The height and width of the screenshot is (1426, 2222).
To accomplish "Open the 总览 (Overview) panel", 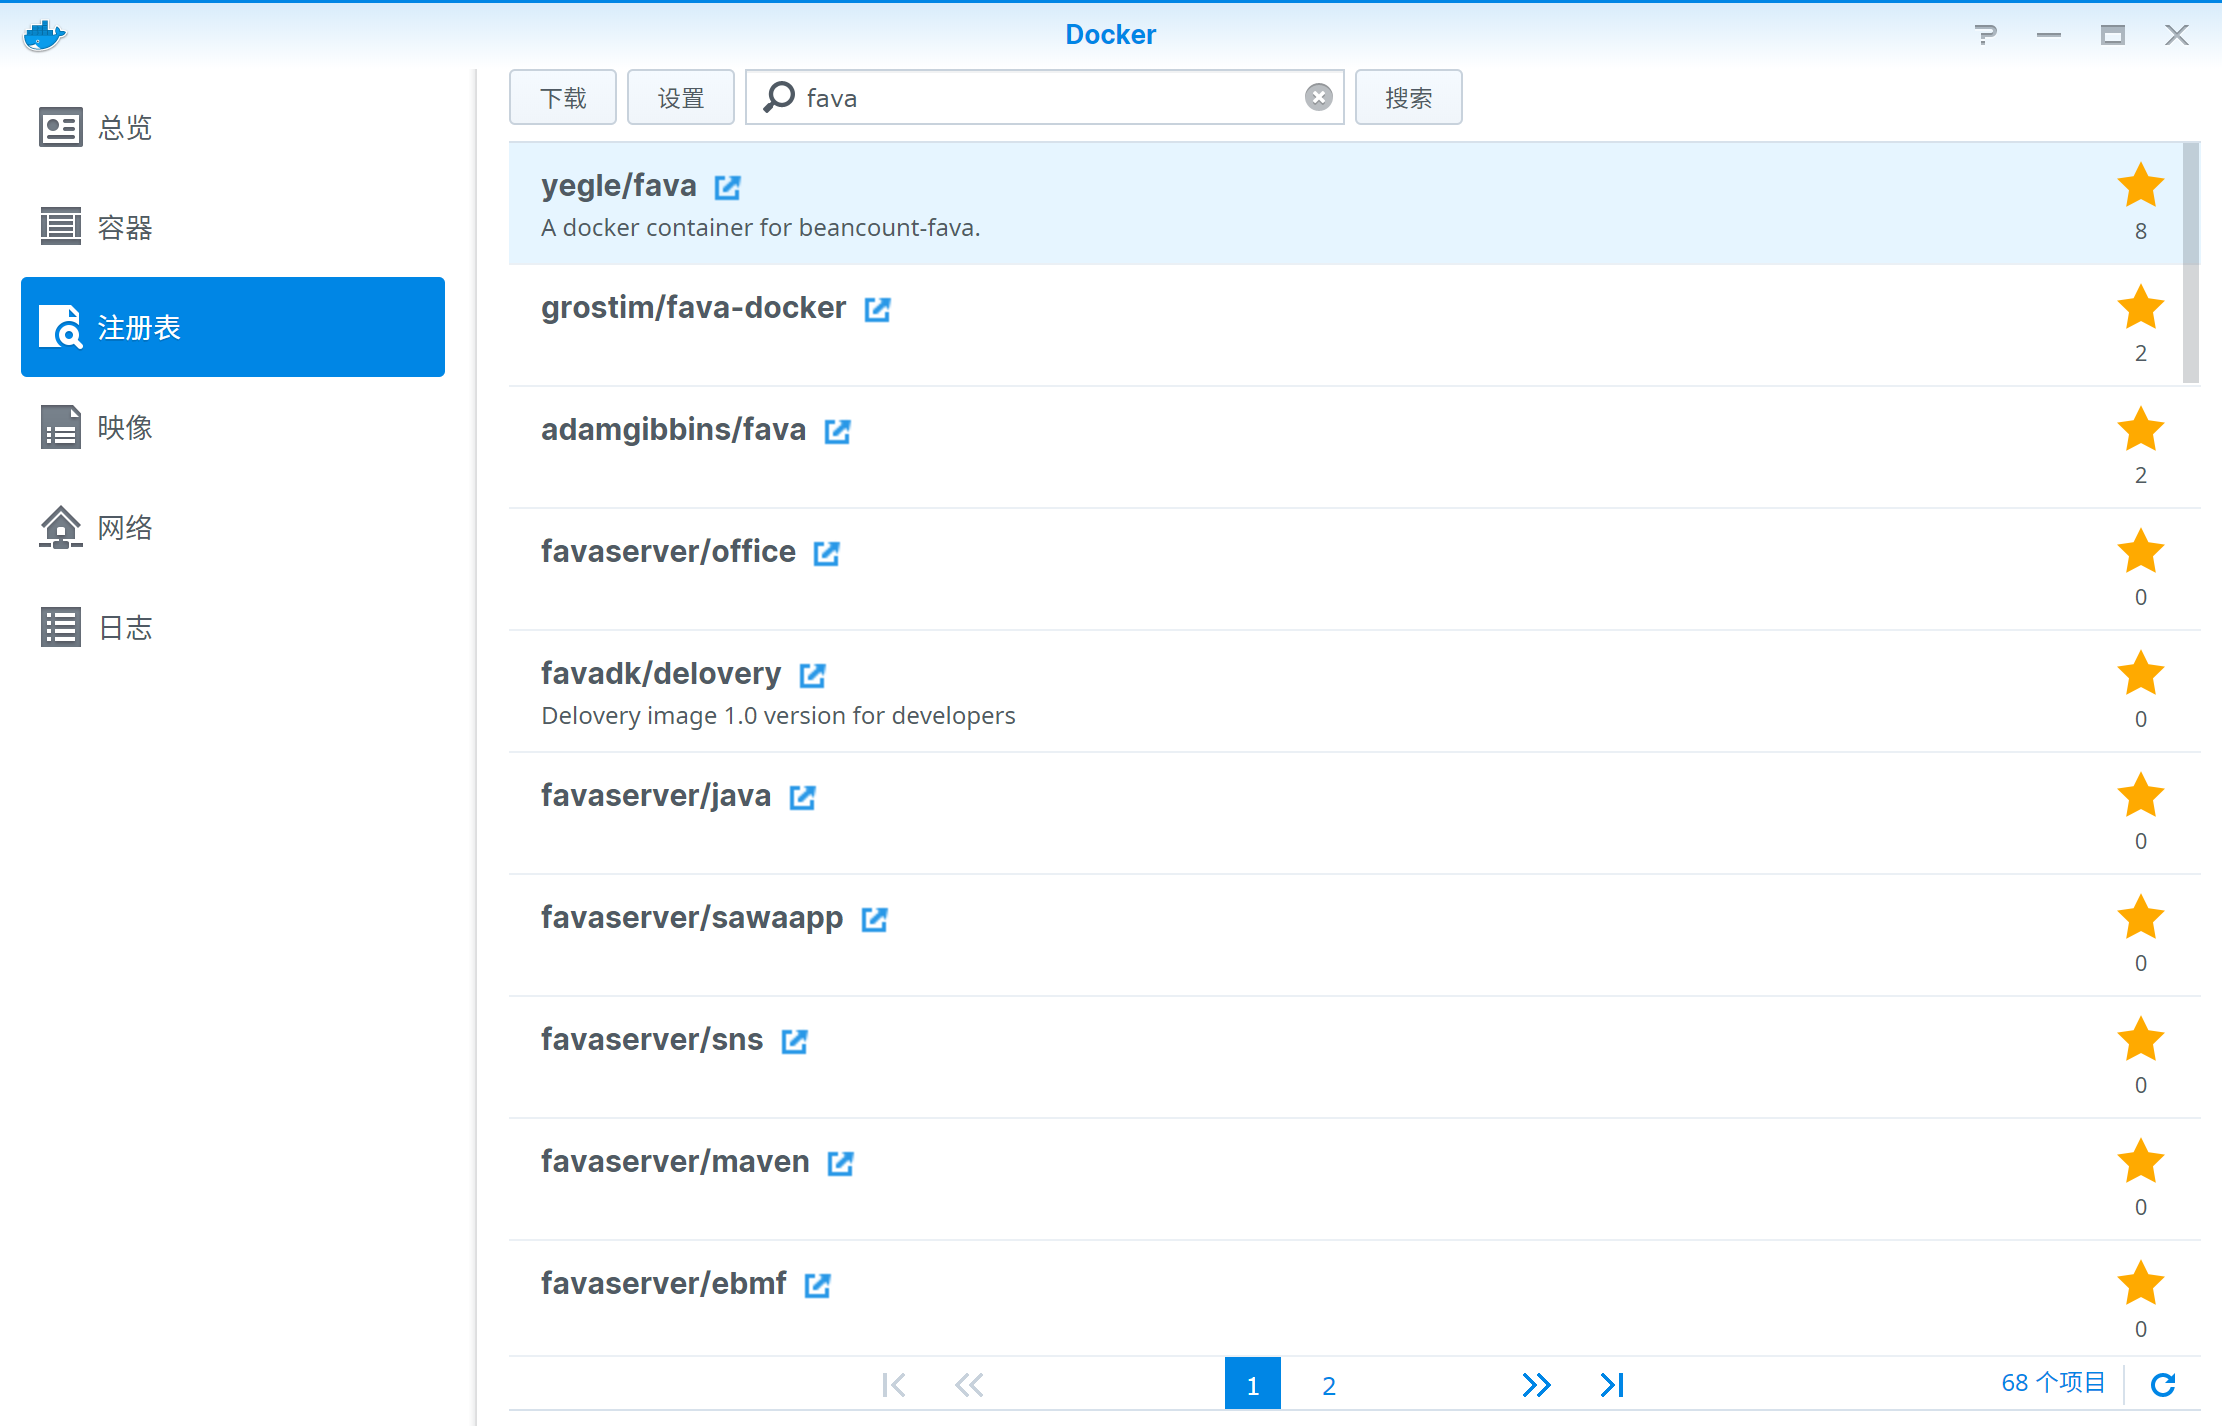I will (x=123, y=127).
